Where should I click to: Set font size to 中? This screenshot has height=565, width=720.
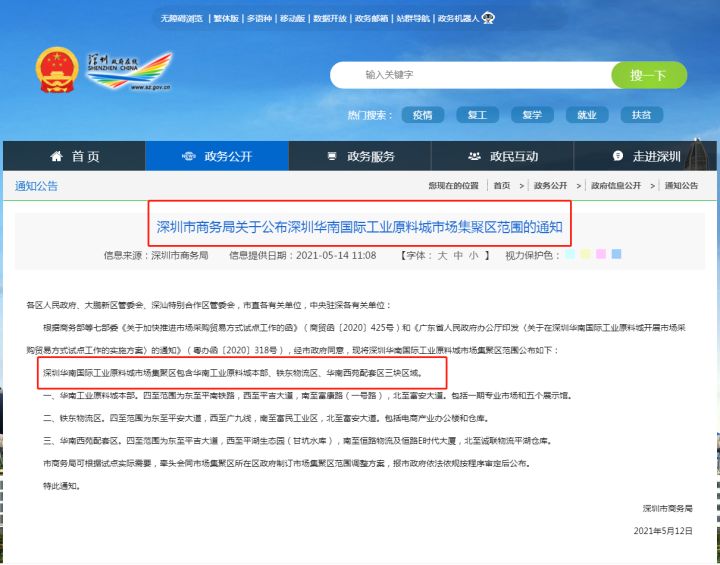(458, 255)
